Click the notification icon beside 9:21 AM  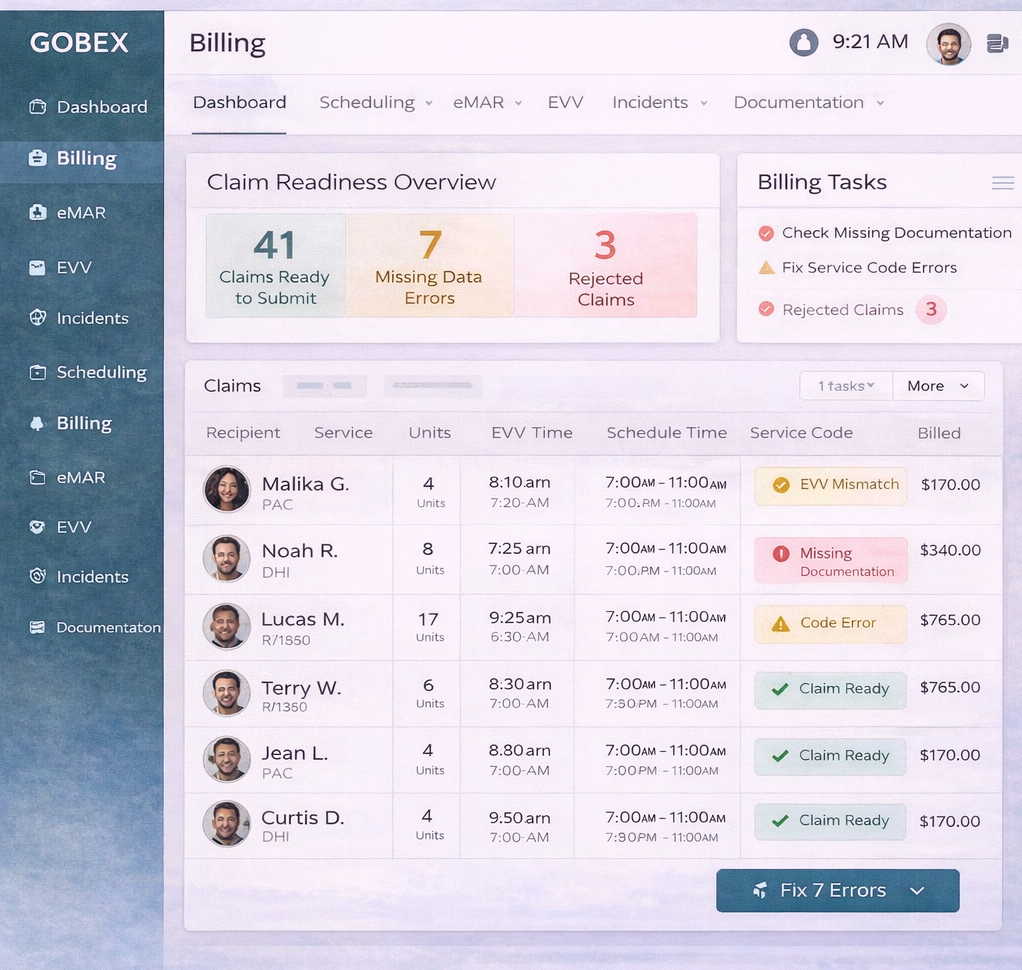coord(803,42)
